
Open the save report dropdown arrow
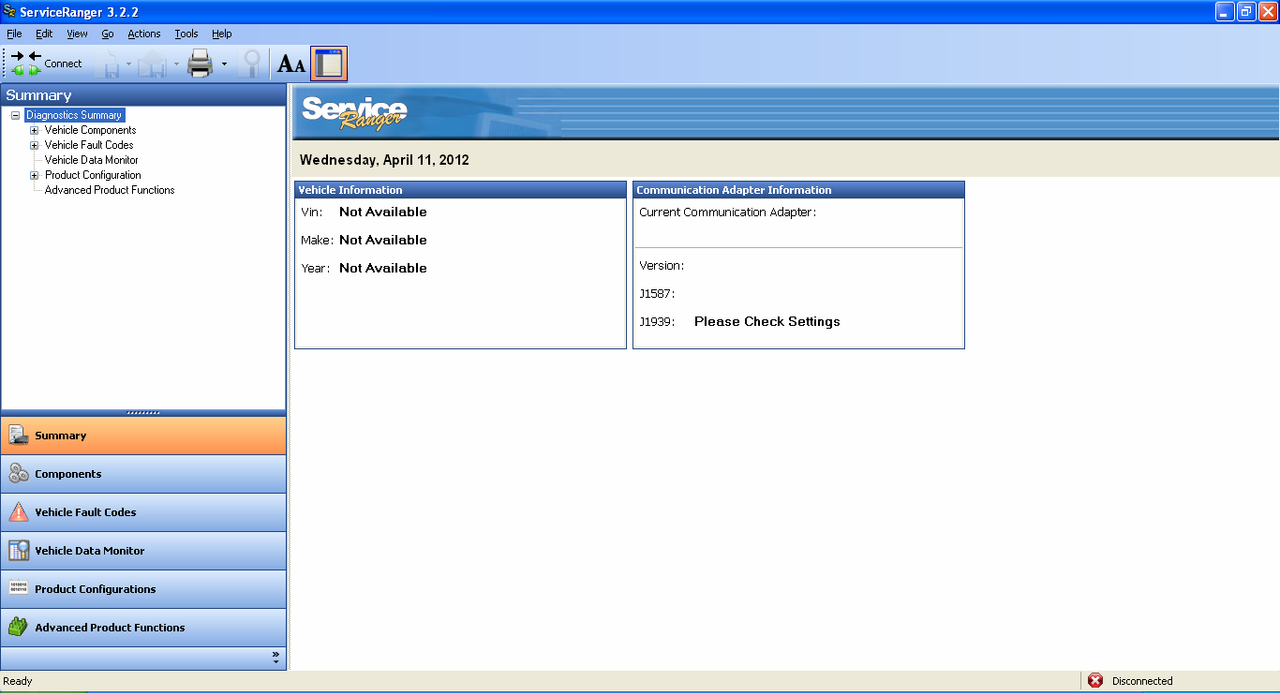129,64
